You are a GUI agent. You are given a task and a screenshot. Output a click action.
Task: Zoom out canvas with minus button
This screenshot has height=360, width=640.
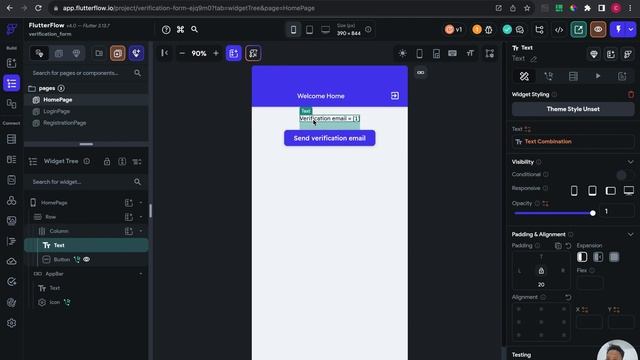point(182,53)
